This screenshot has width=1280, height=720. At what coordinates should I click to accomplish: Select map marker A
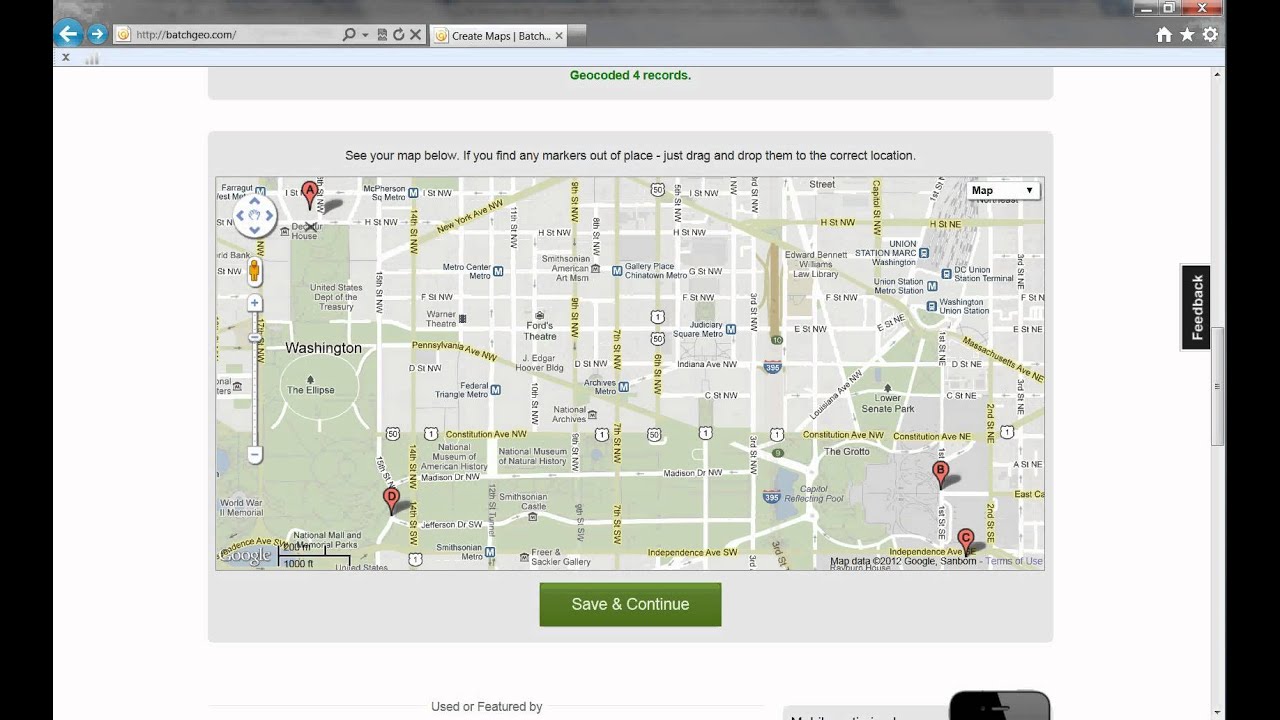[309, 194]
